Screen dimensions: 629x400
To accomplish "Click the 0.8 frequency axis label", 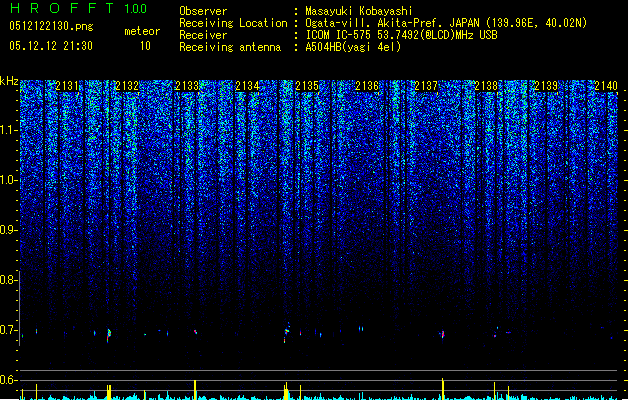I will coord(9,280).
